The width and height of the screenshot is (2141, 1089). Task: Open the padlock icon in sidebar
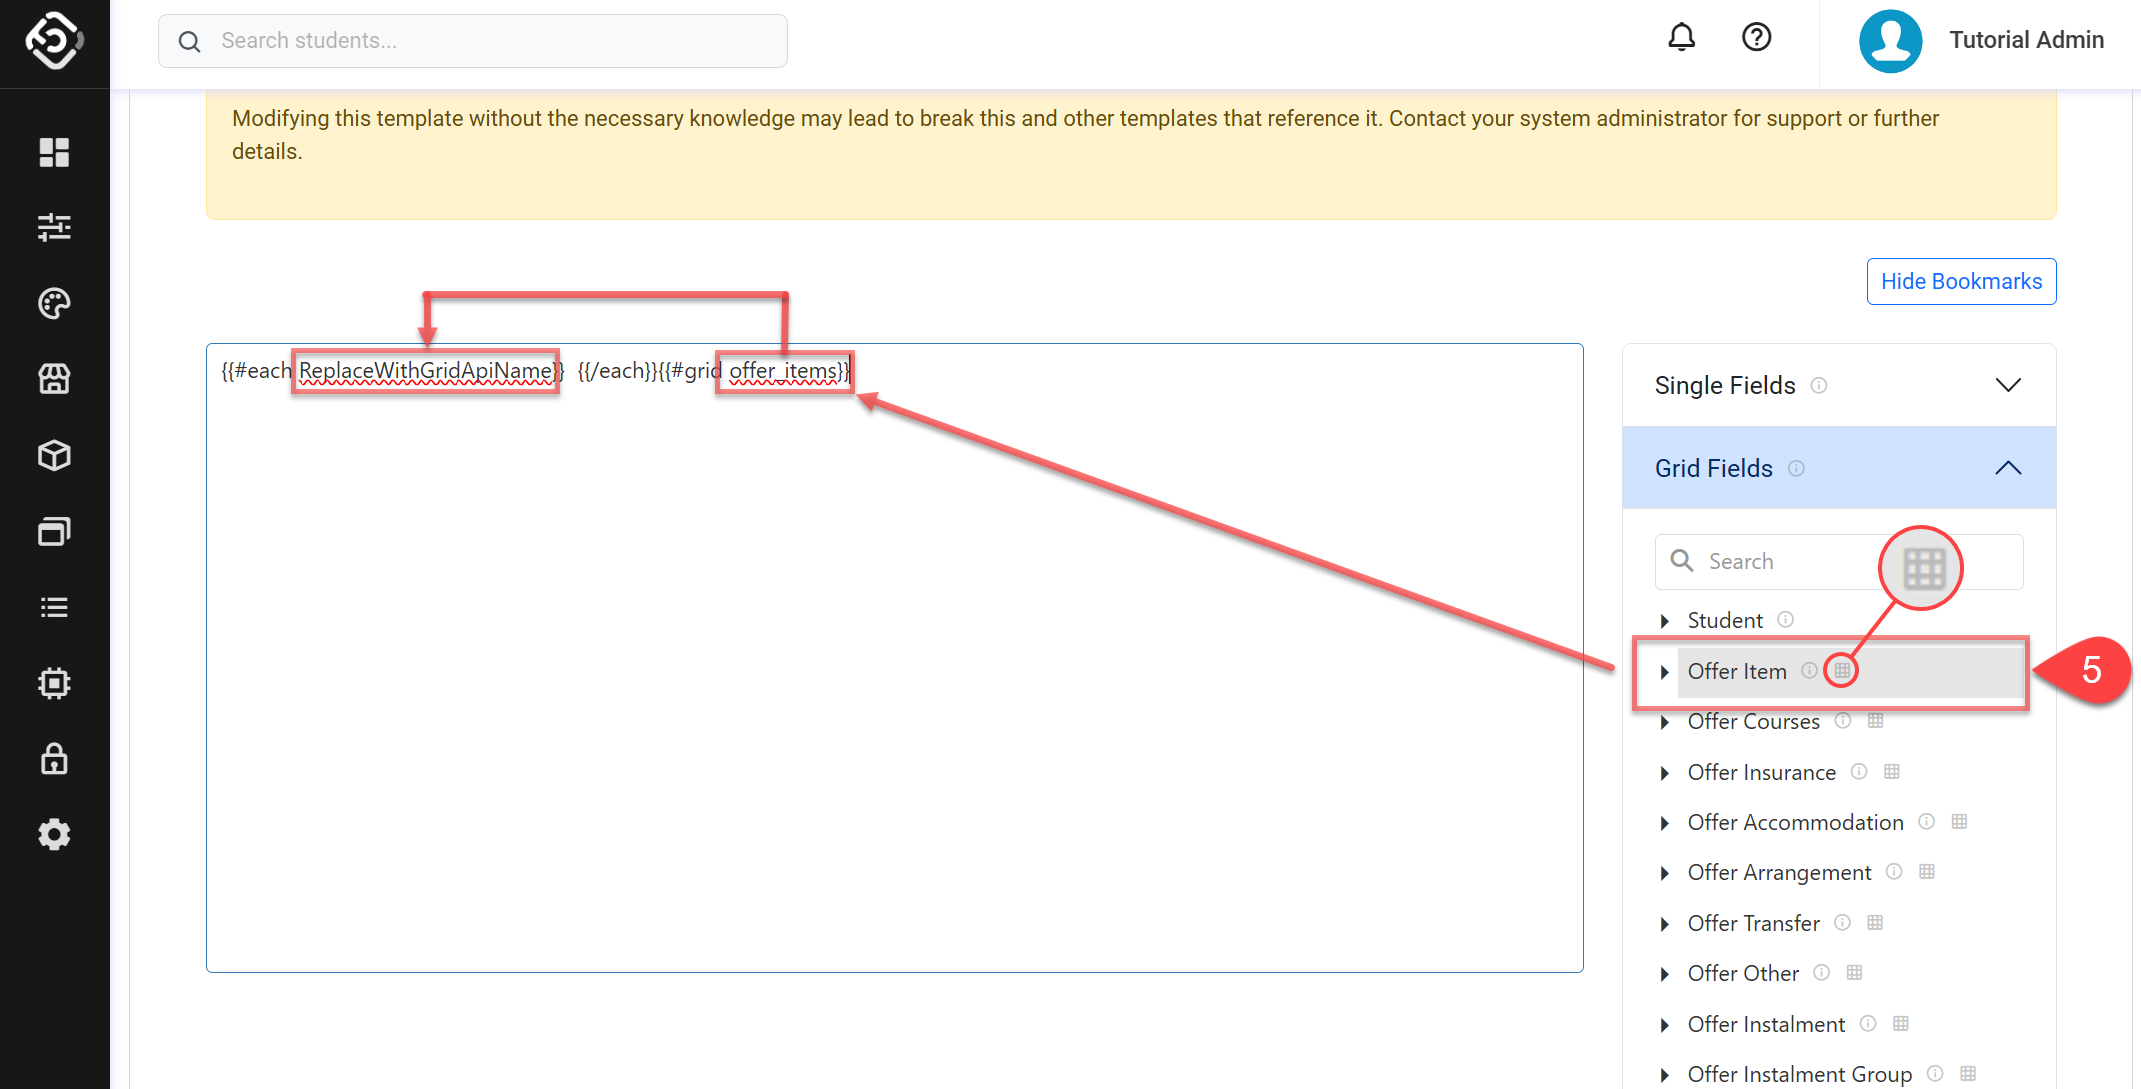pyautogui.click(x=54, y=759)
